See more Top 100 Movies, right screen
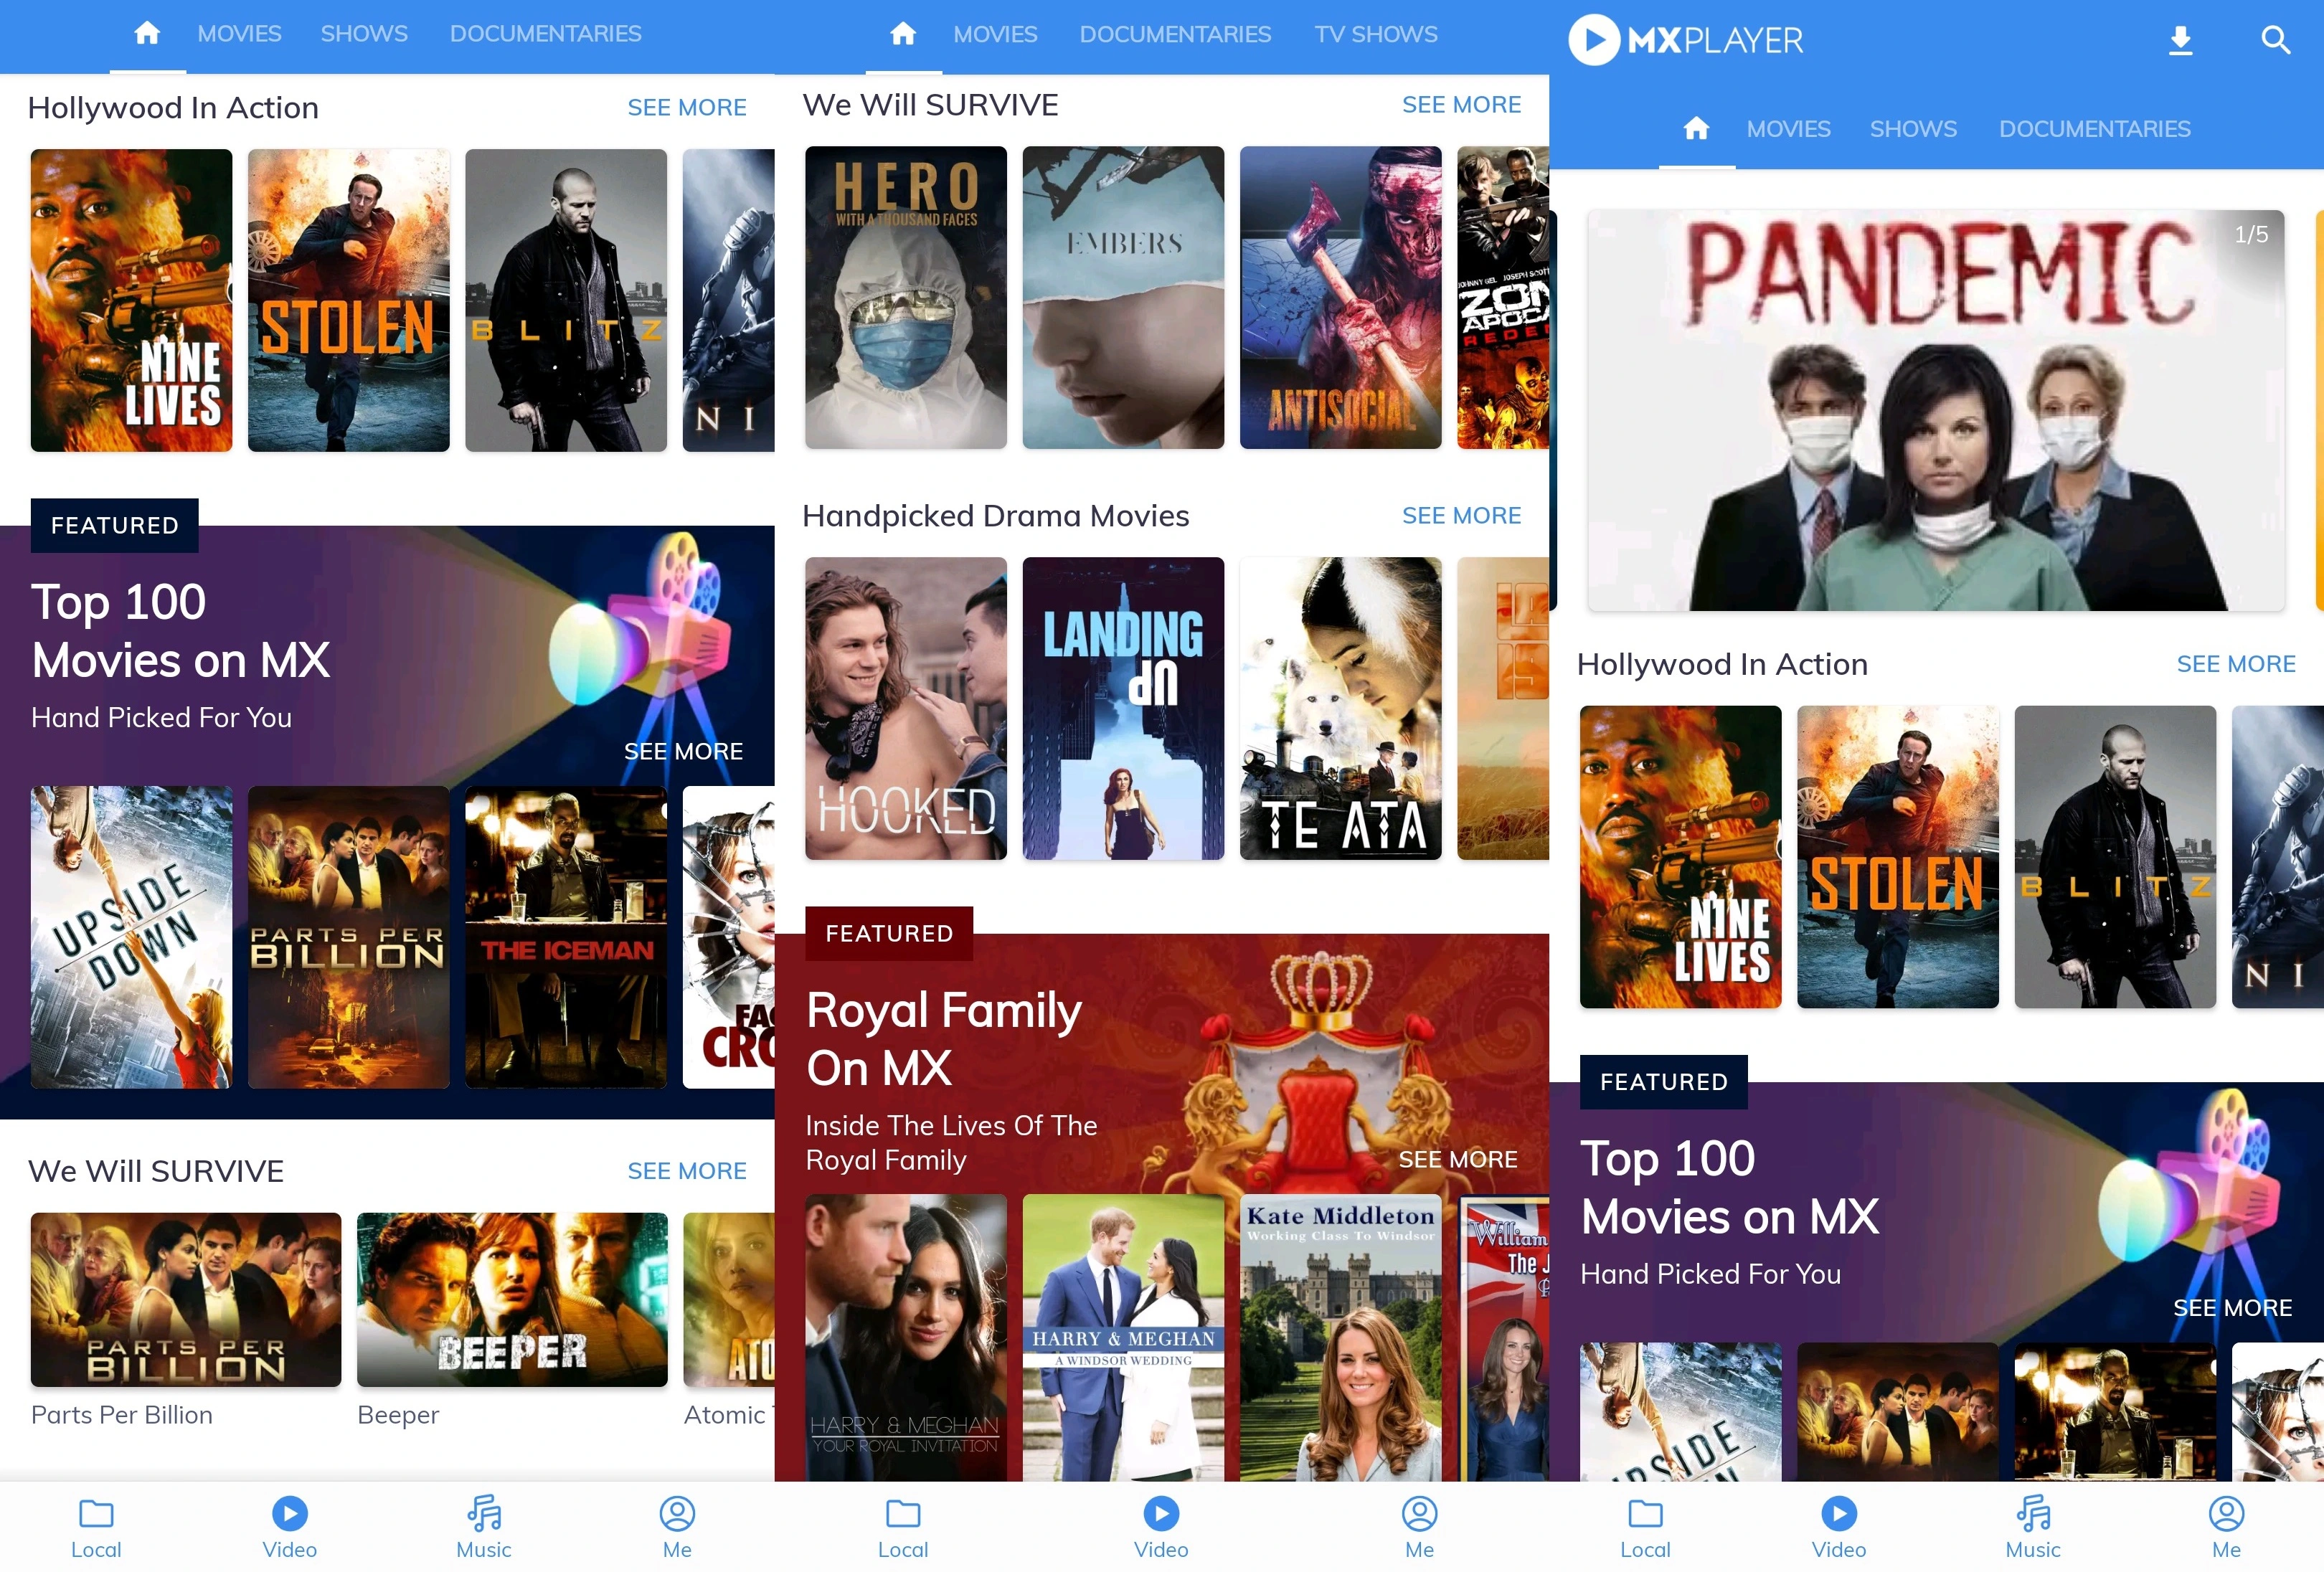Image resolution: width=2324 pixels, height=1572 pixels. [2232, 1308]
